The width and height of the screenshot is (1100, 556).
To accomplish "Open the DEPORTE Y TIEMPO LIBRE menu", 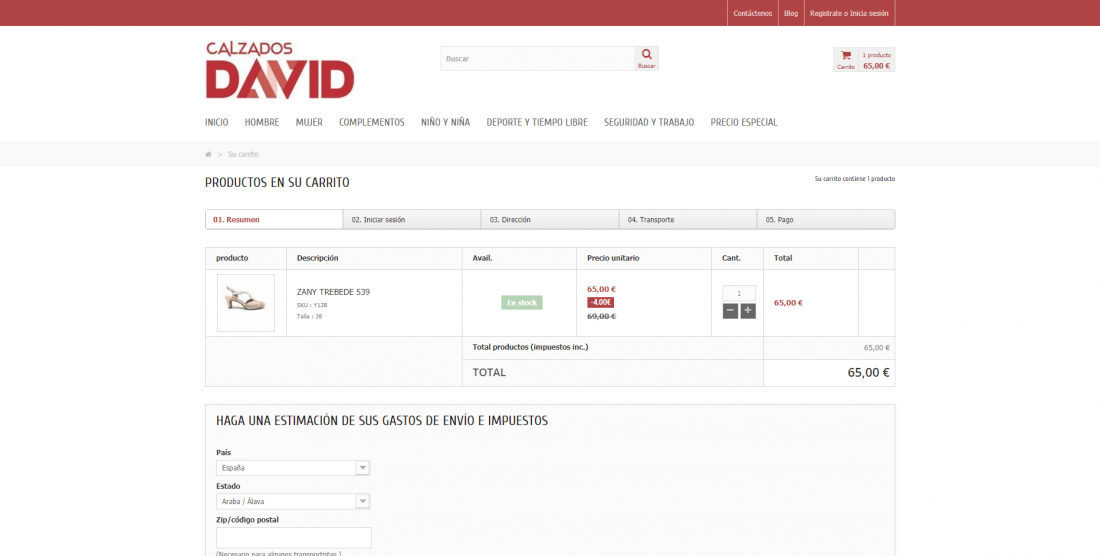I will click(x=537, y=122).
